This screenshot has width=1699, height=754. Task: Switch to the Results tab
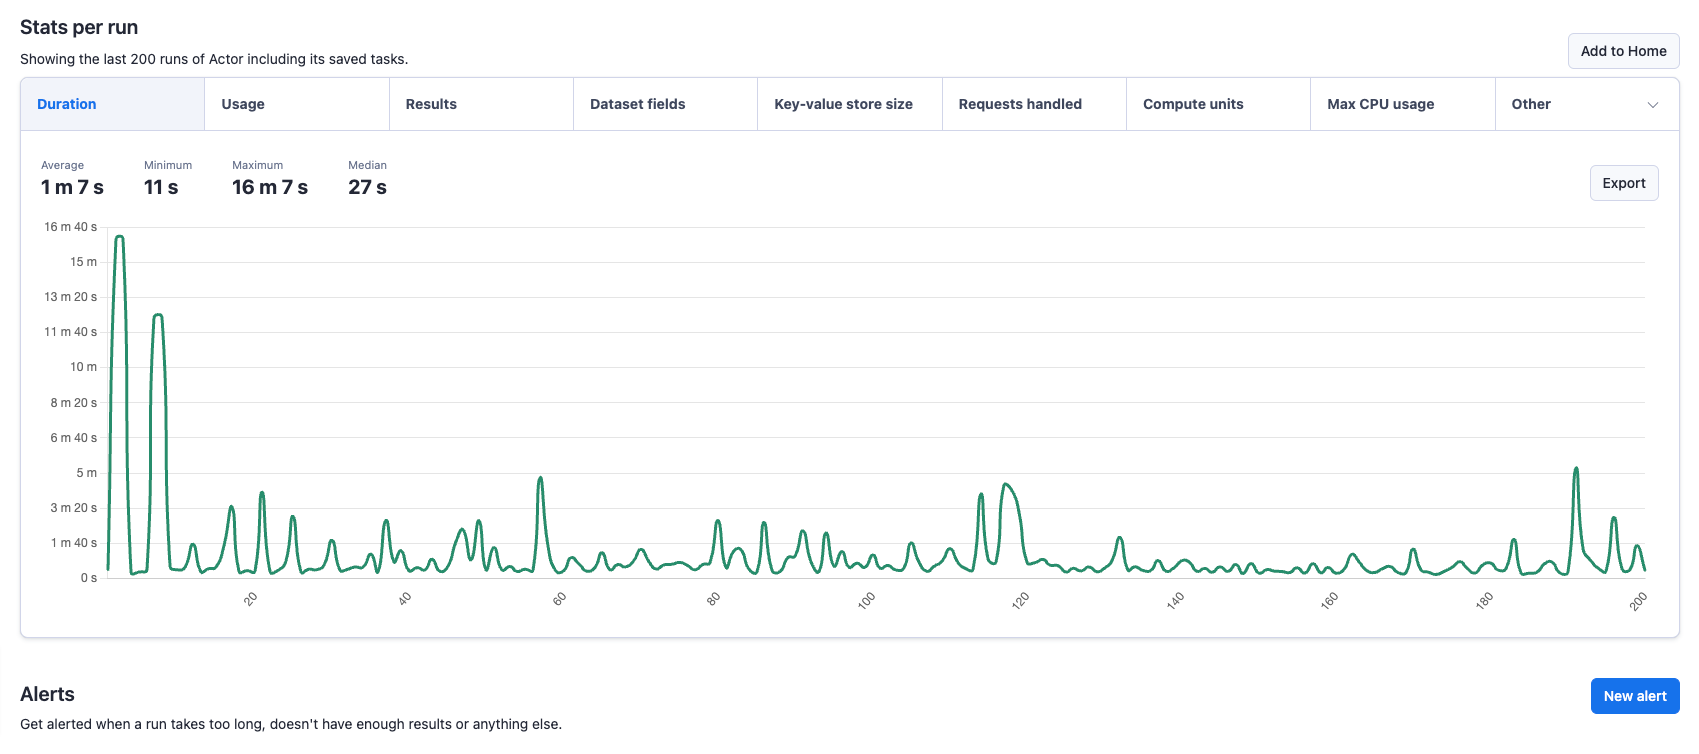(481, 104)
